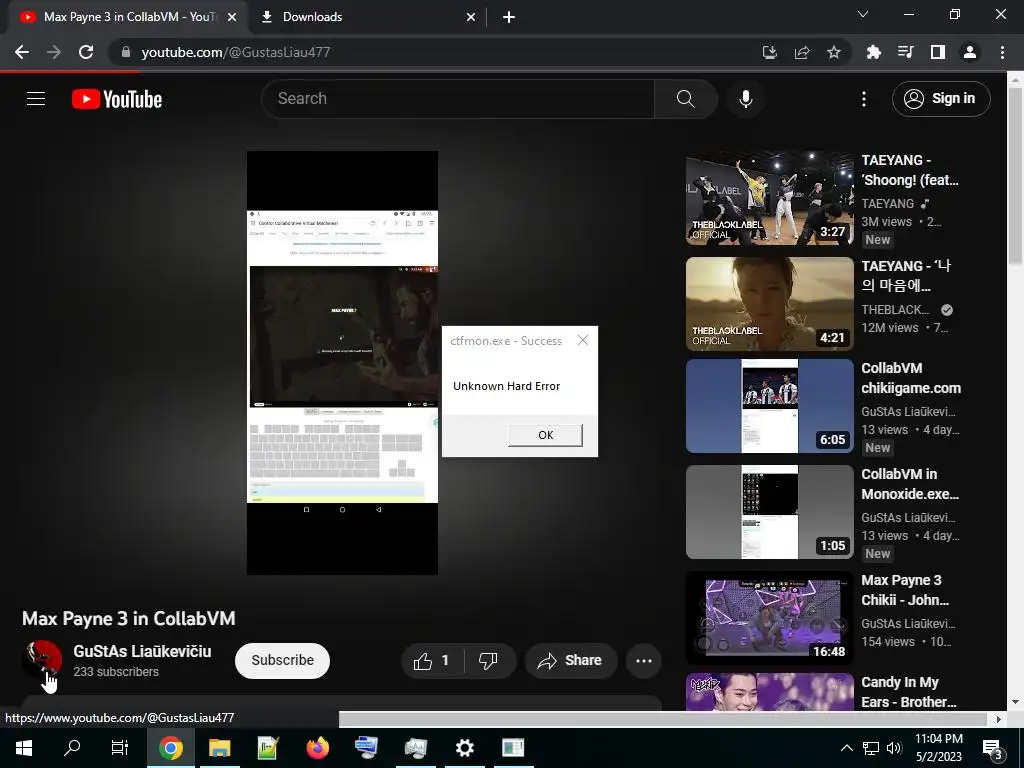Share this page via address bar icon
Image resolution: width=1024 pixels, height=768 pixels.
tap(802, 52)
